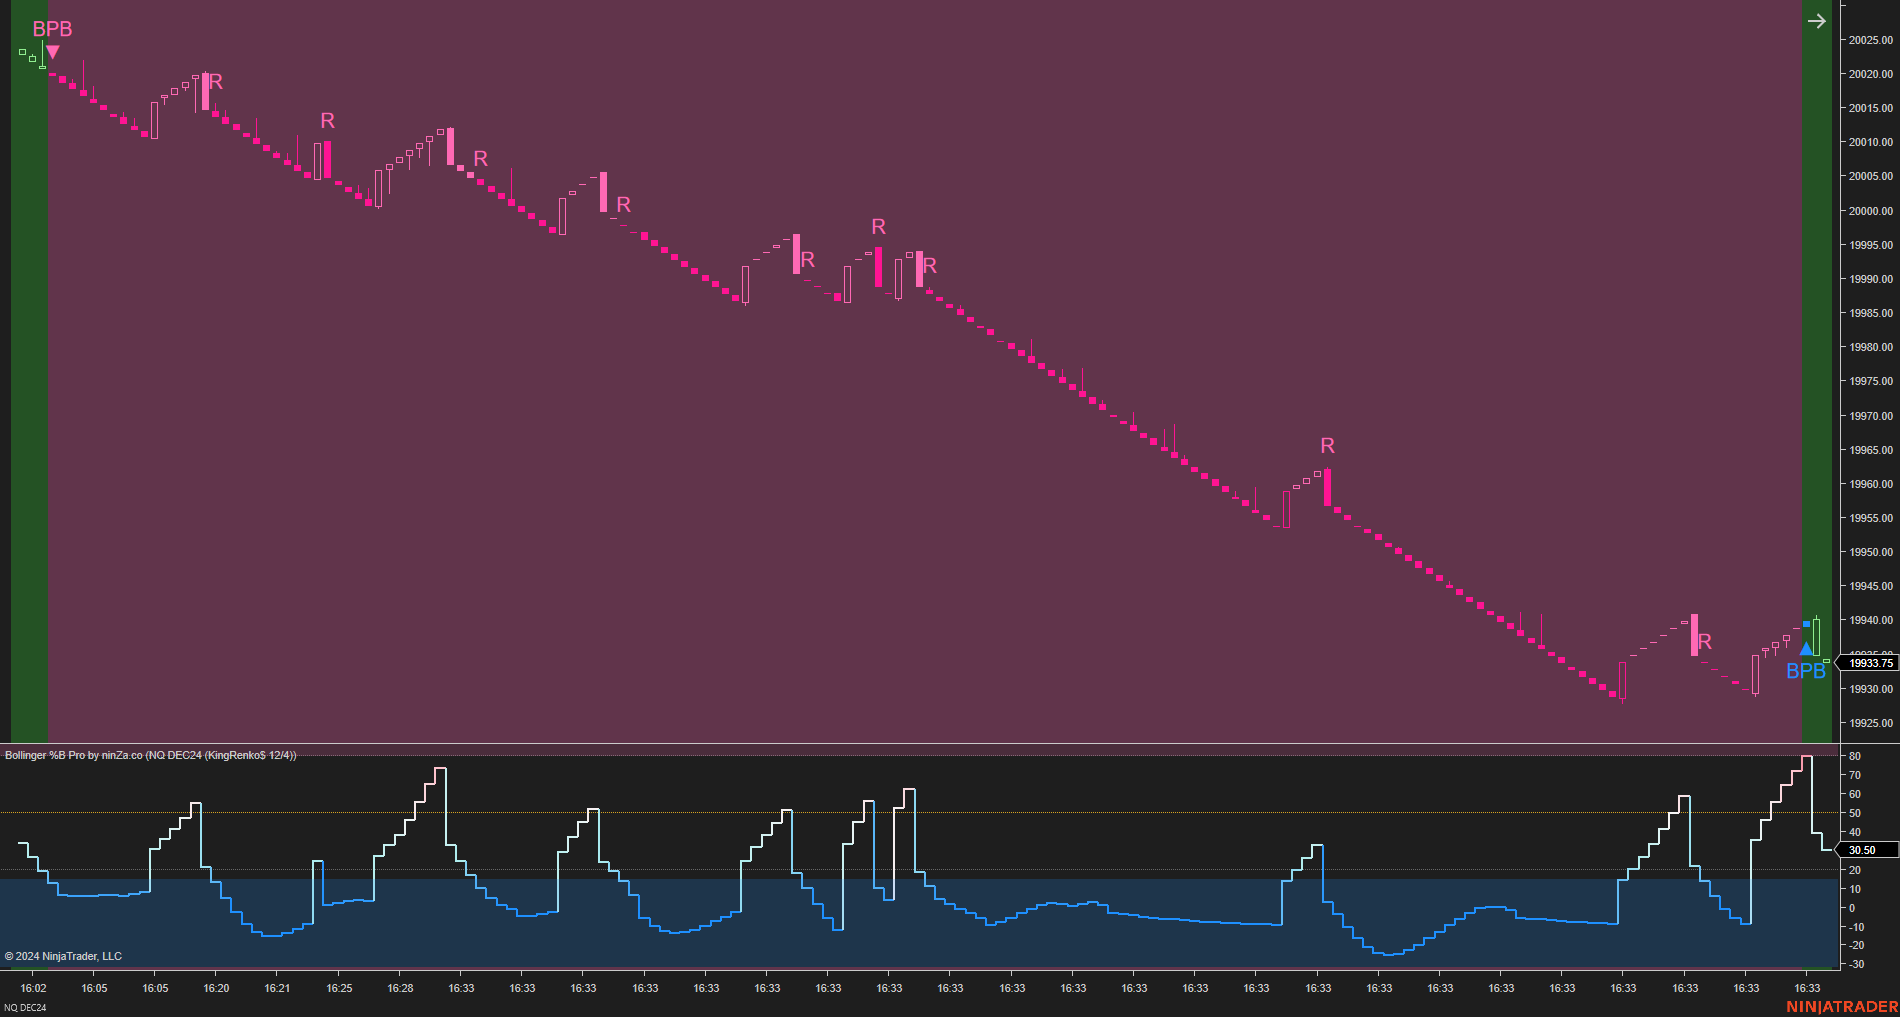Image resolution: width=1900 pixels, height=1017 pixels.
Task: Click the blue BPB buy signal triangle
Action: 1806,649
